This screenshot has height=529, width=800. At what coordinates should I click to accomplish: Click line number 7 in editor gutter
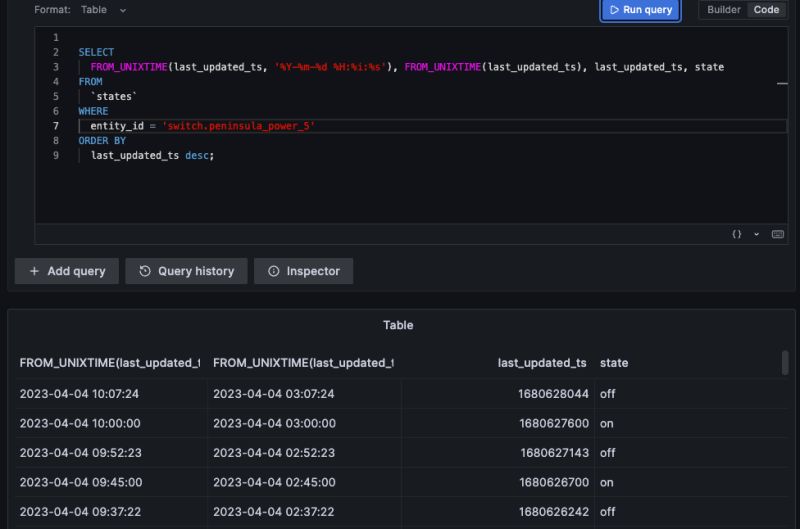[56, 126]
